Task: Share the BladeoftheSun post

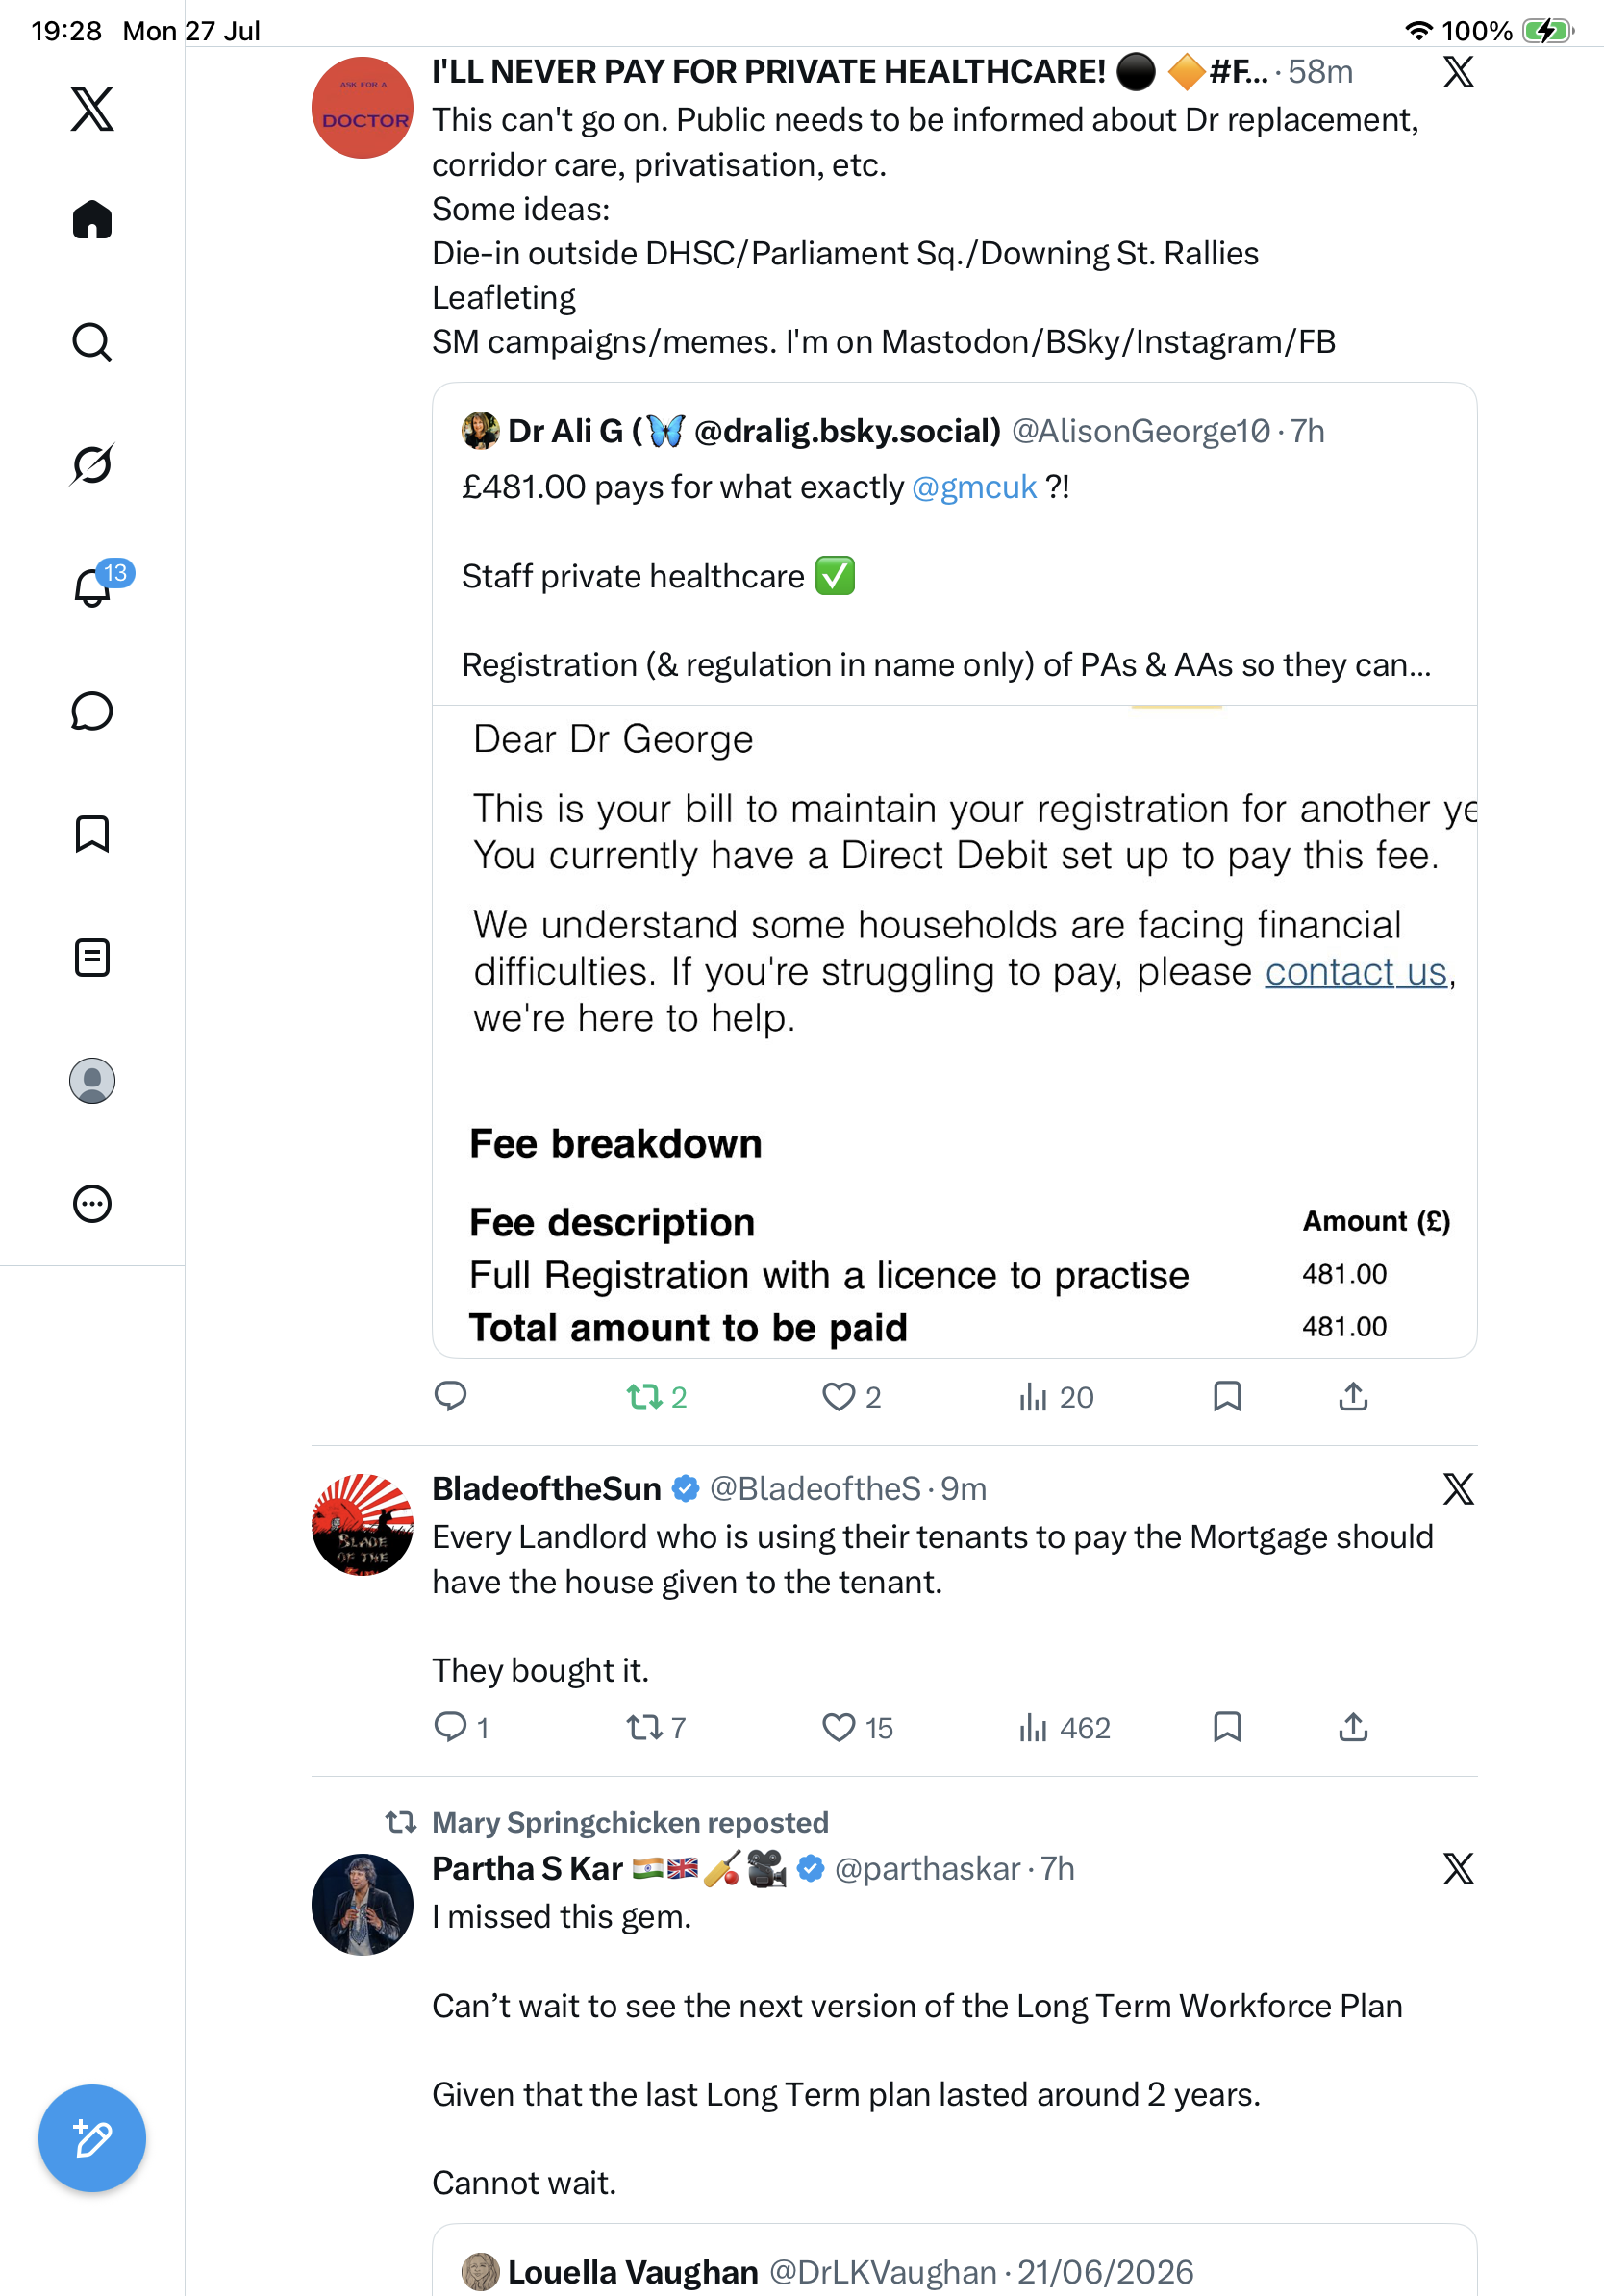Action: (x=1353, y=1727)
